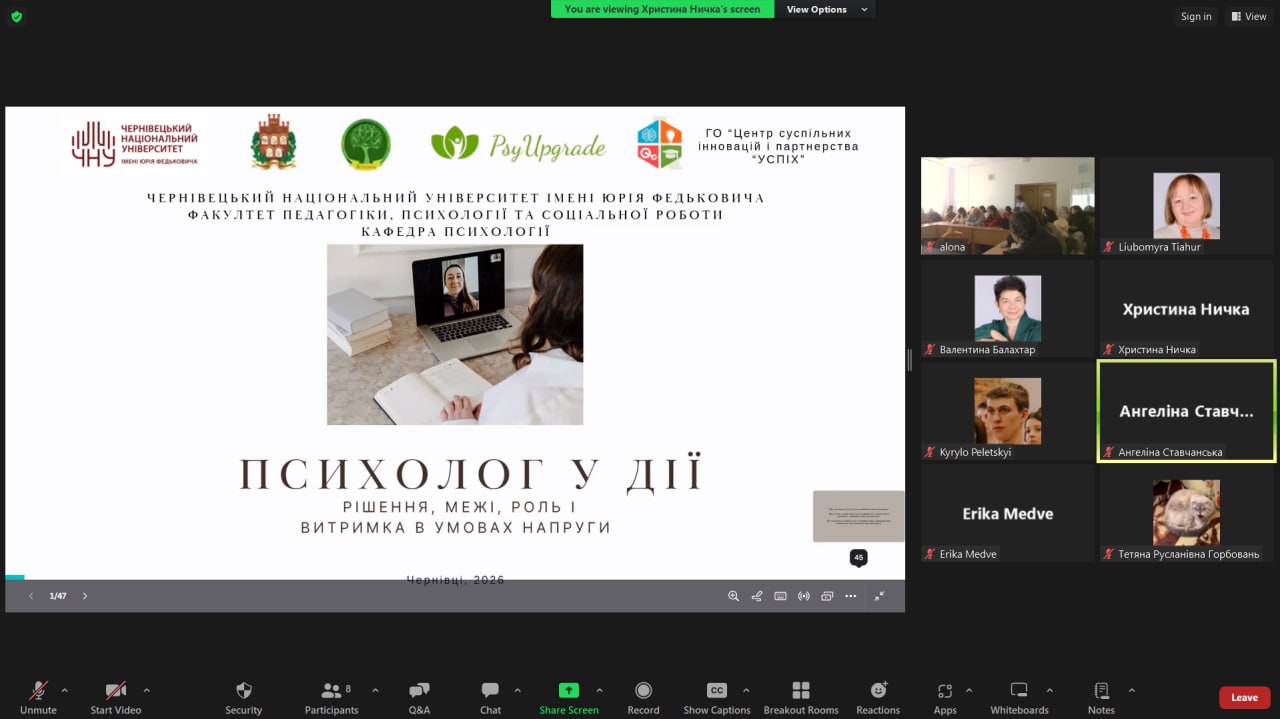Select Erika Medve's participant tile

[1007, 513]
